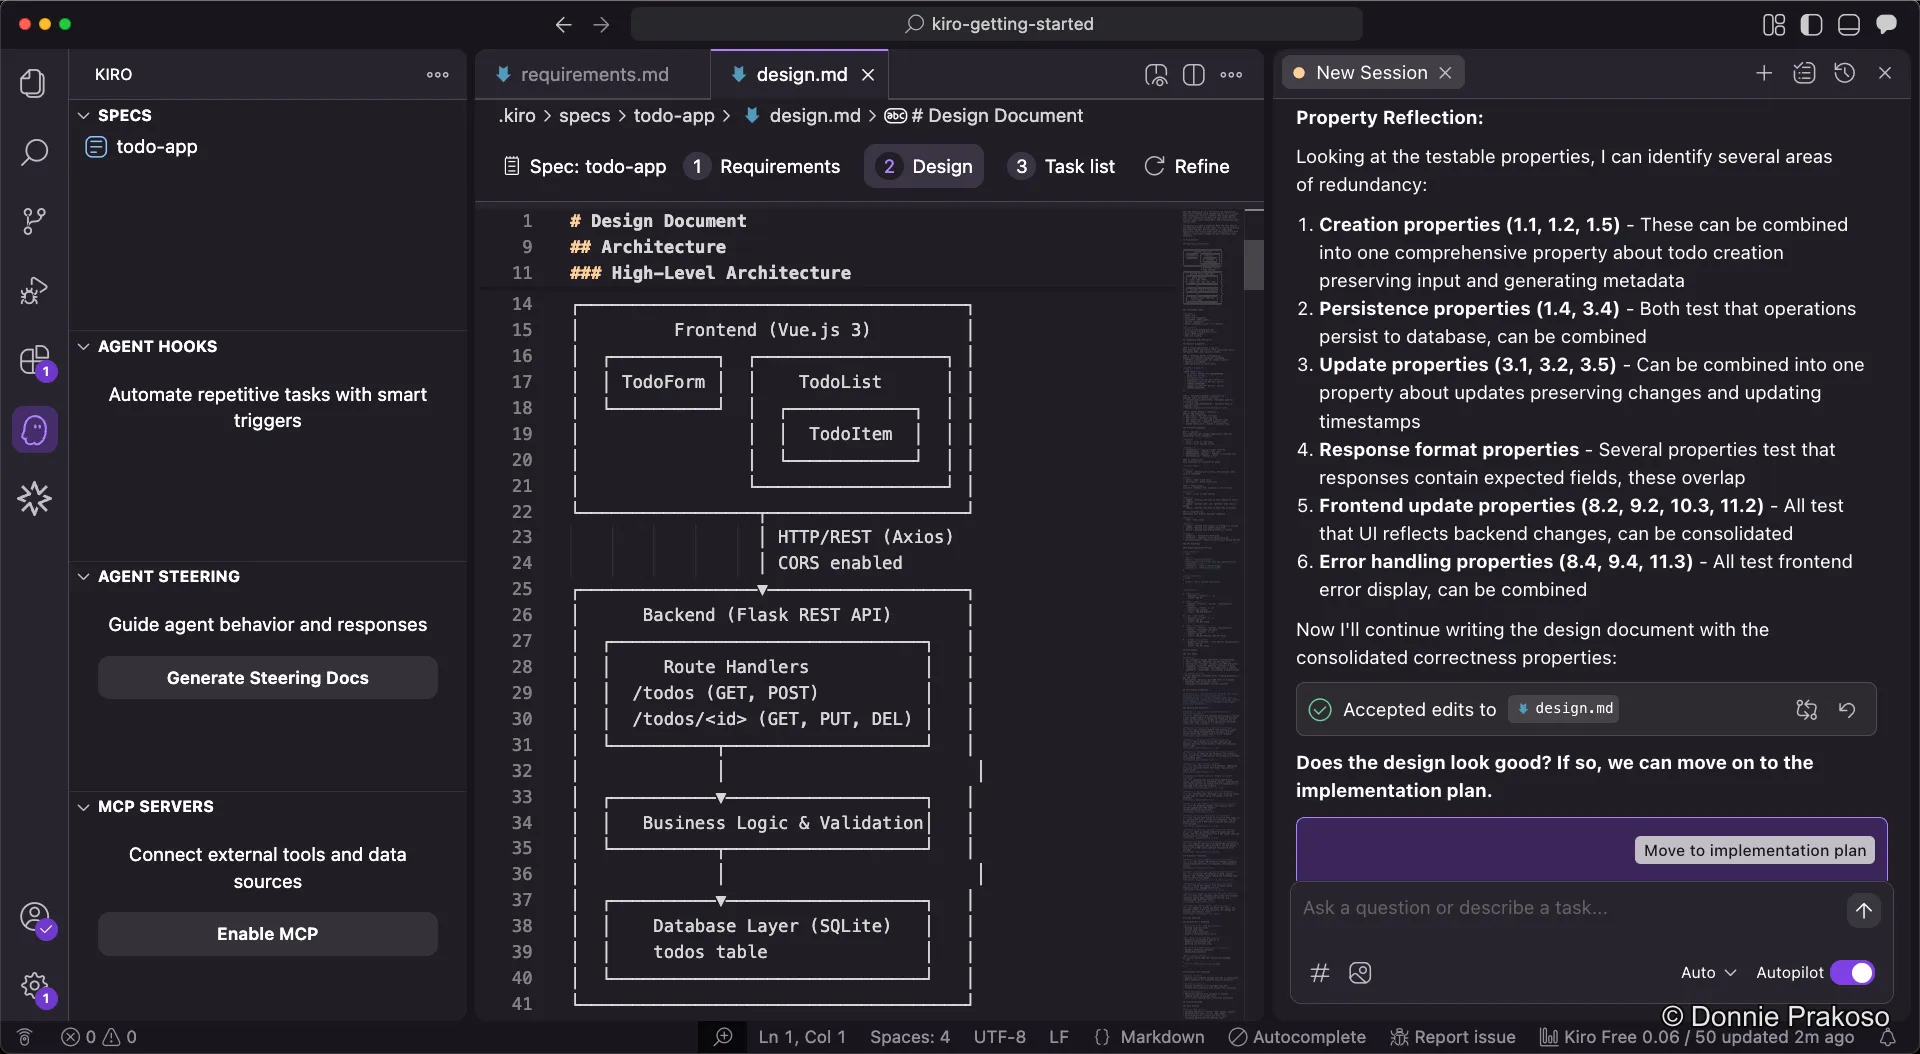Click the chat message input field
This screenshot has width=1920, height=1054.
[1565, 908]
